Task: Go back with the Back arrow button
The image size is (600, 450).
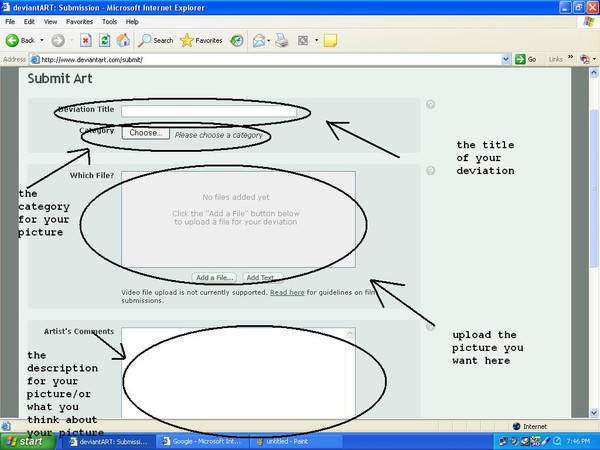Action: (x=20, y=40)
